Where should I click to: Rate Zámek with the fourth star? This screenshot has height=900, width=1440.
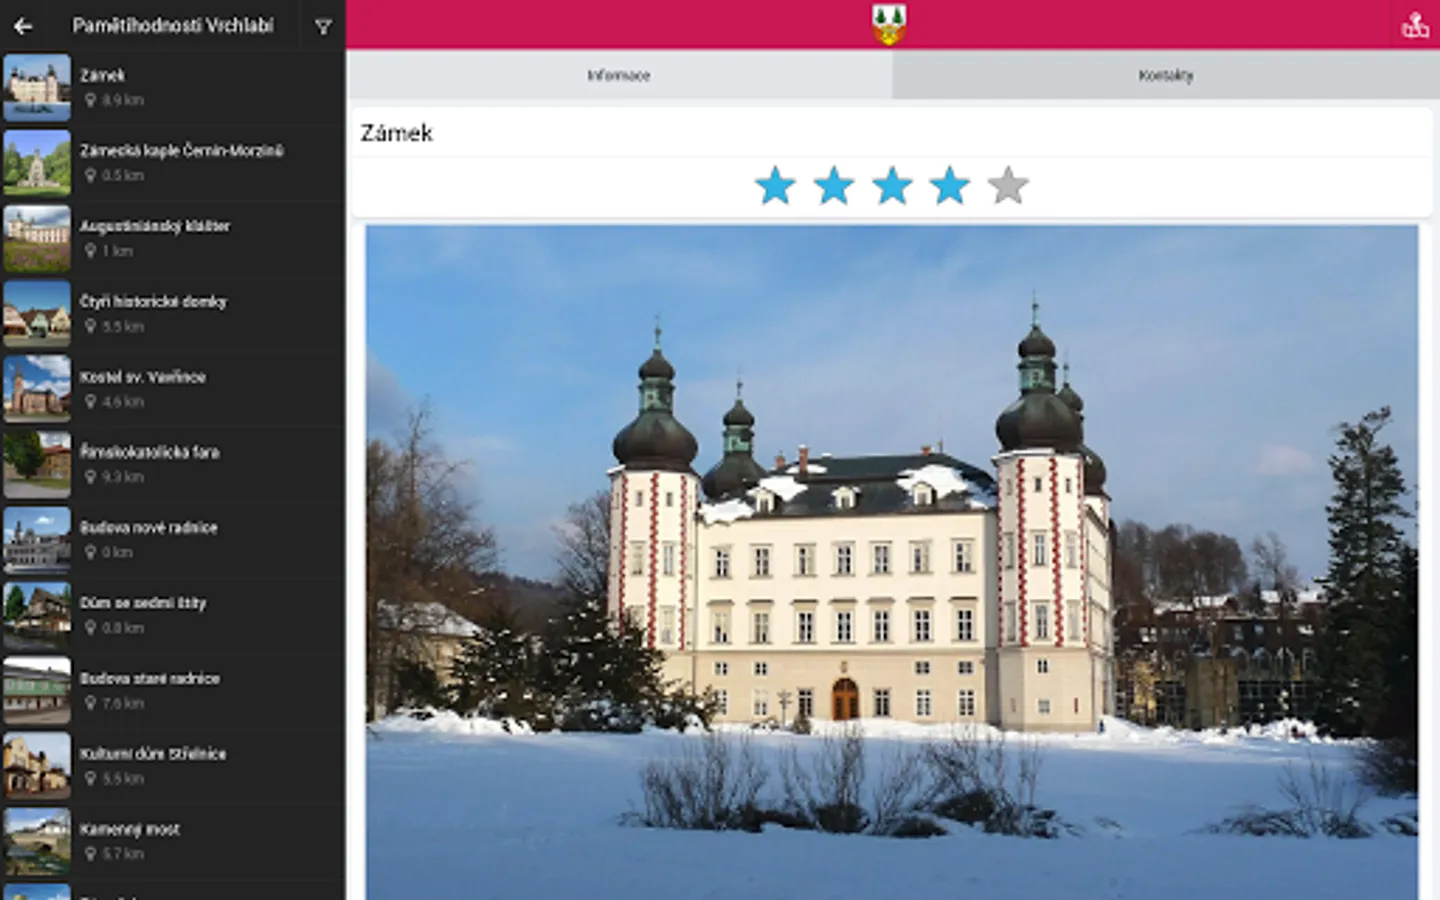pos(950,186)
